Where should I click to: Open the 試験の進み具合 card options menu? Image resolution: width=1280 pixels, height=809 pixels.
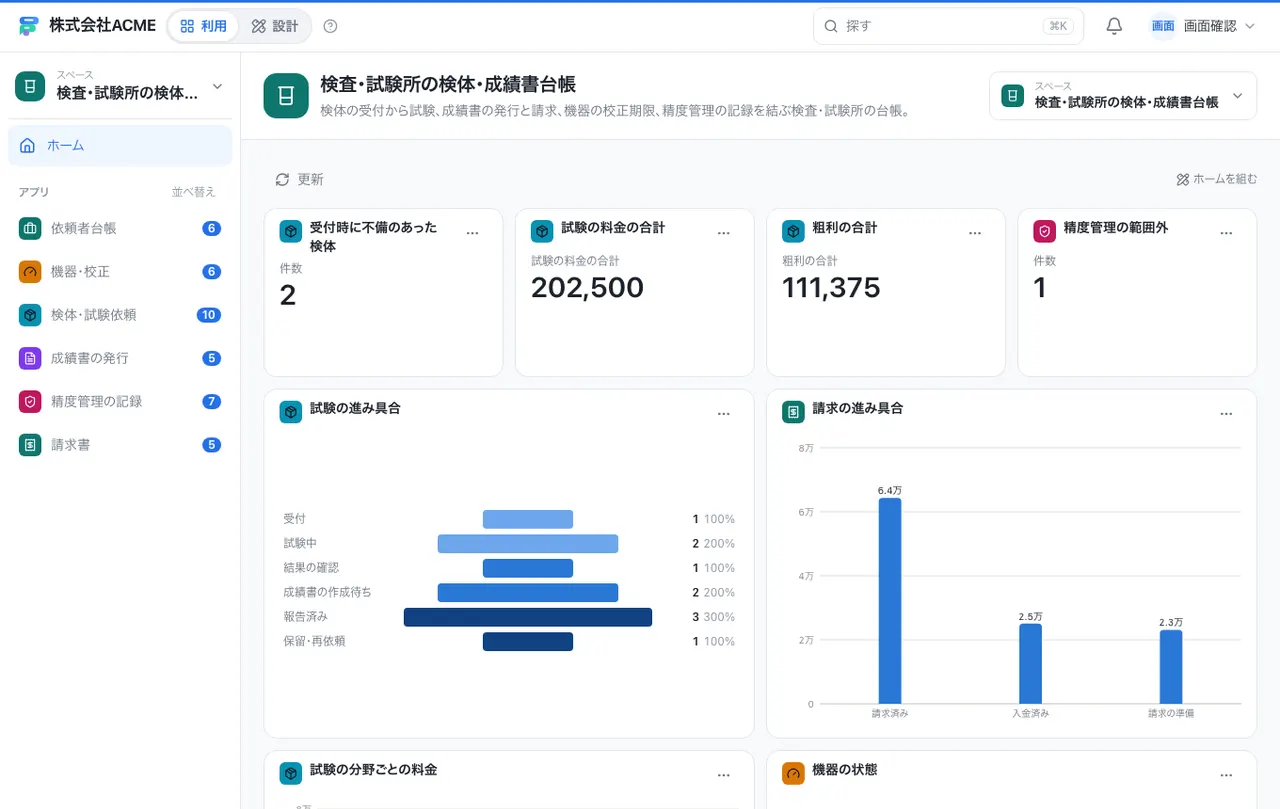(724, 414)
